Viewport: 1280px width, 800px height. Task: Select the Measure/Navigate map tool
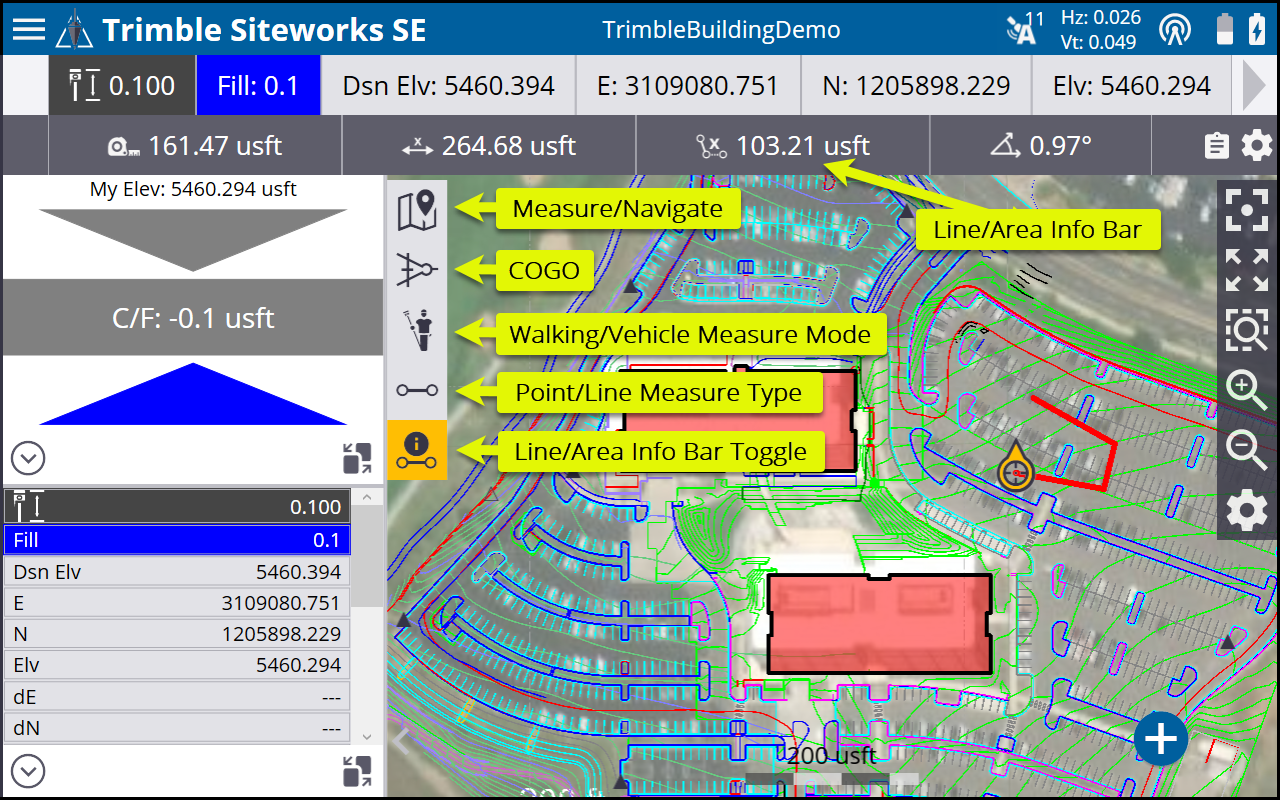tap(417, 209)
